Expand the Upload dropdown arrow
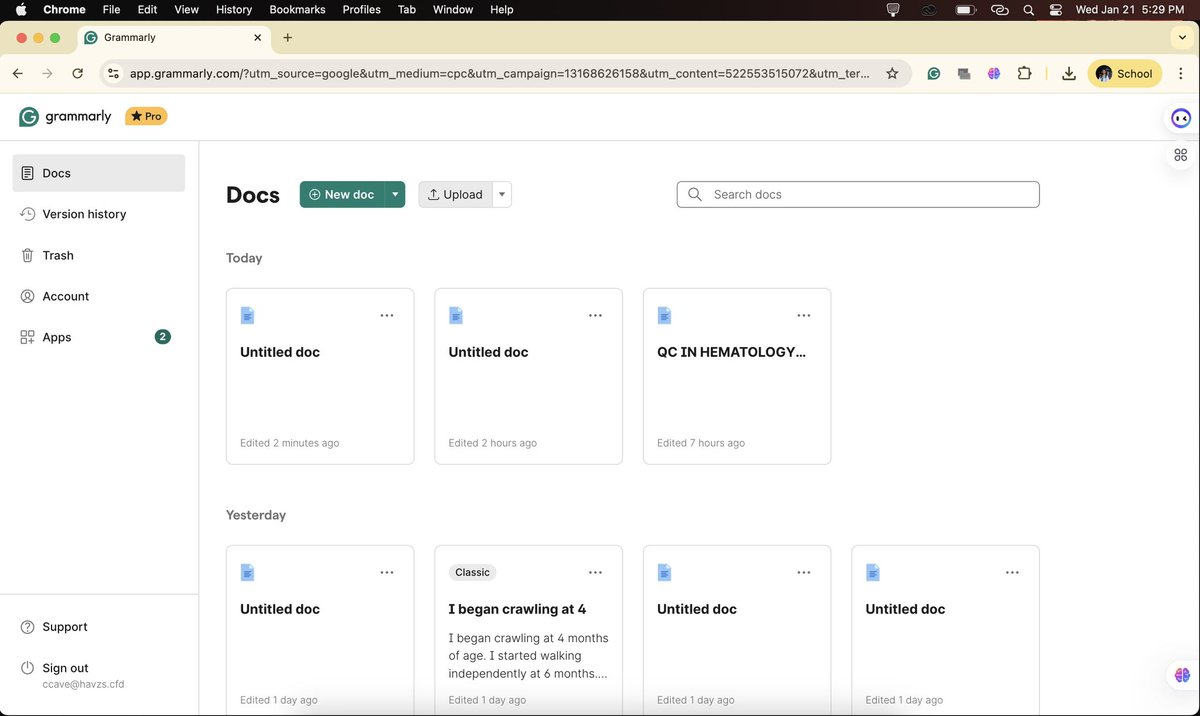The height and width of the screenshot is (716, 1200). tap(502, 194)
